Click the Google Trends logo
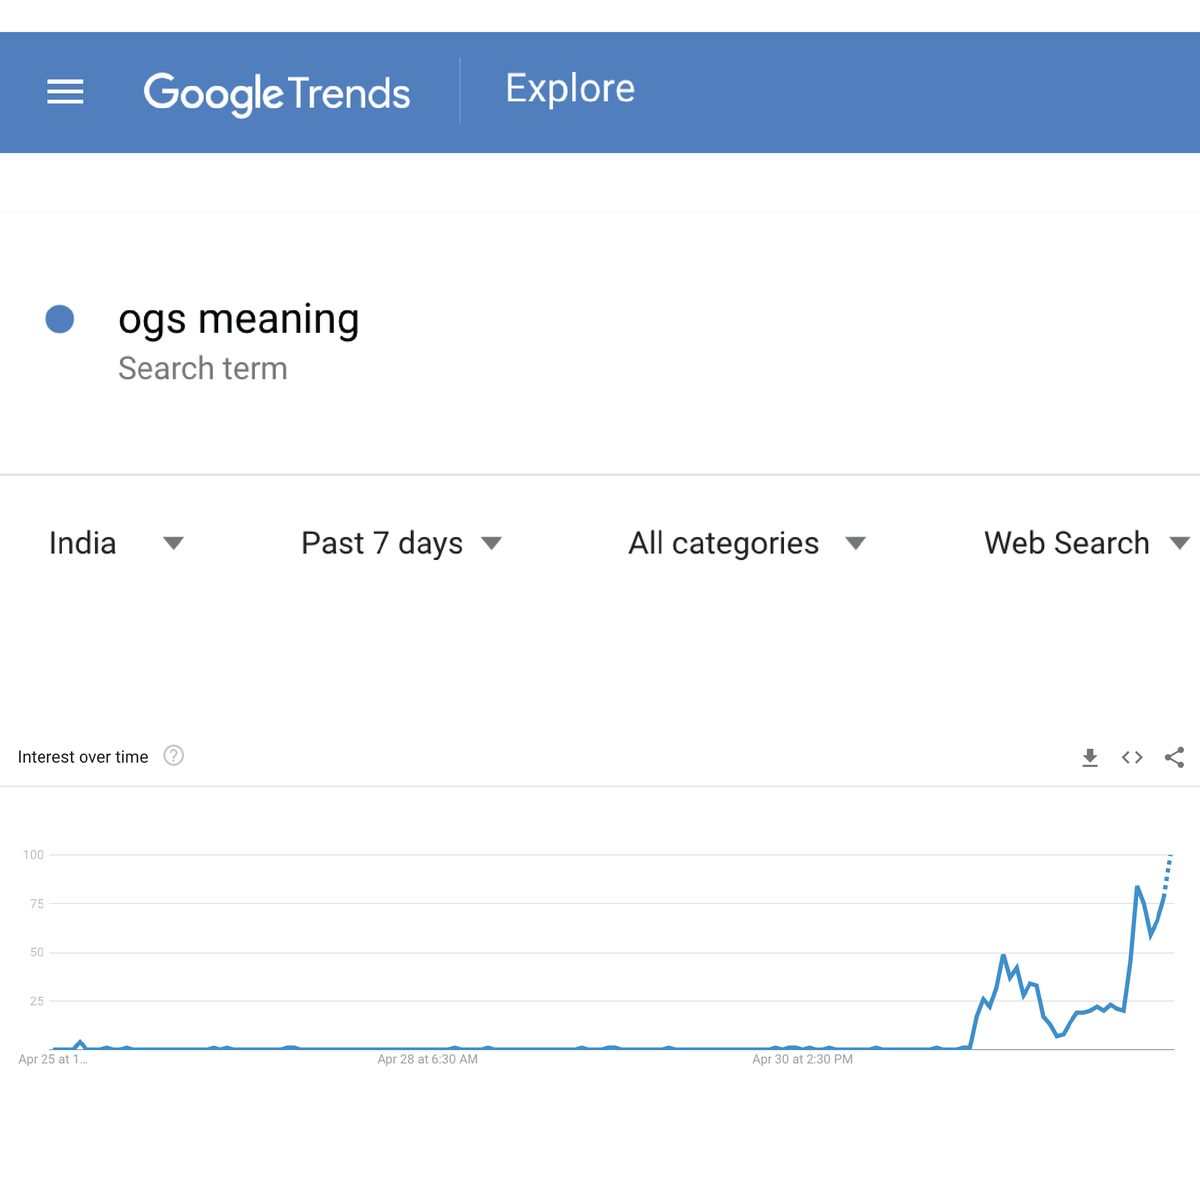The height and width of the screenshot is (1200, 1200). tap(277, 94)
